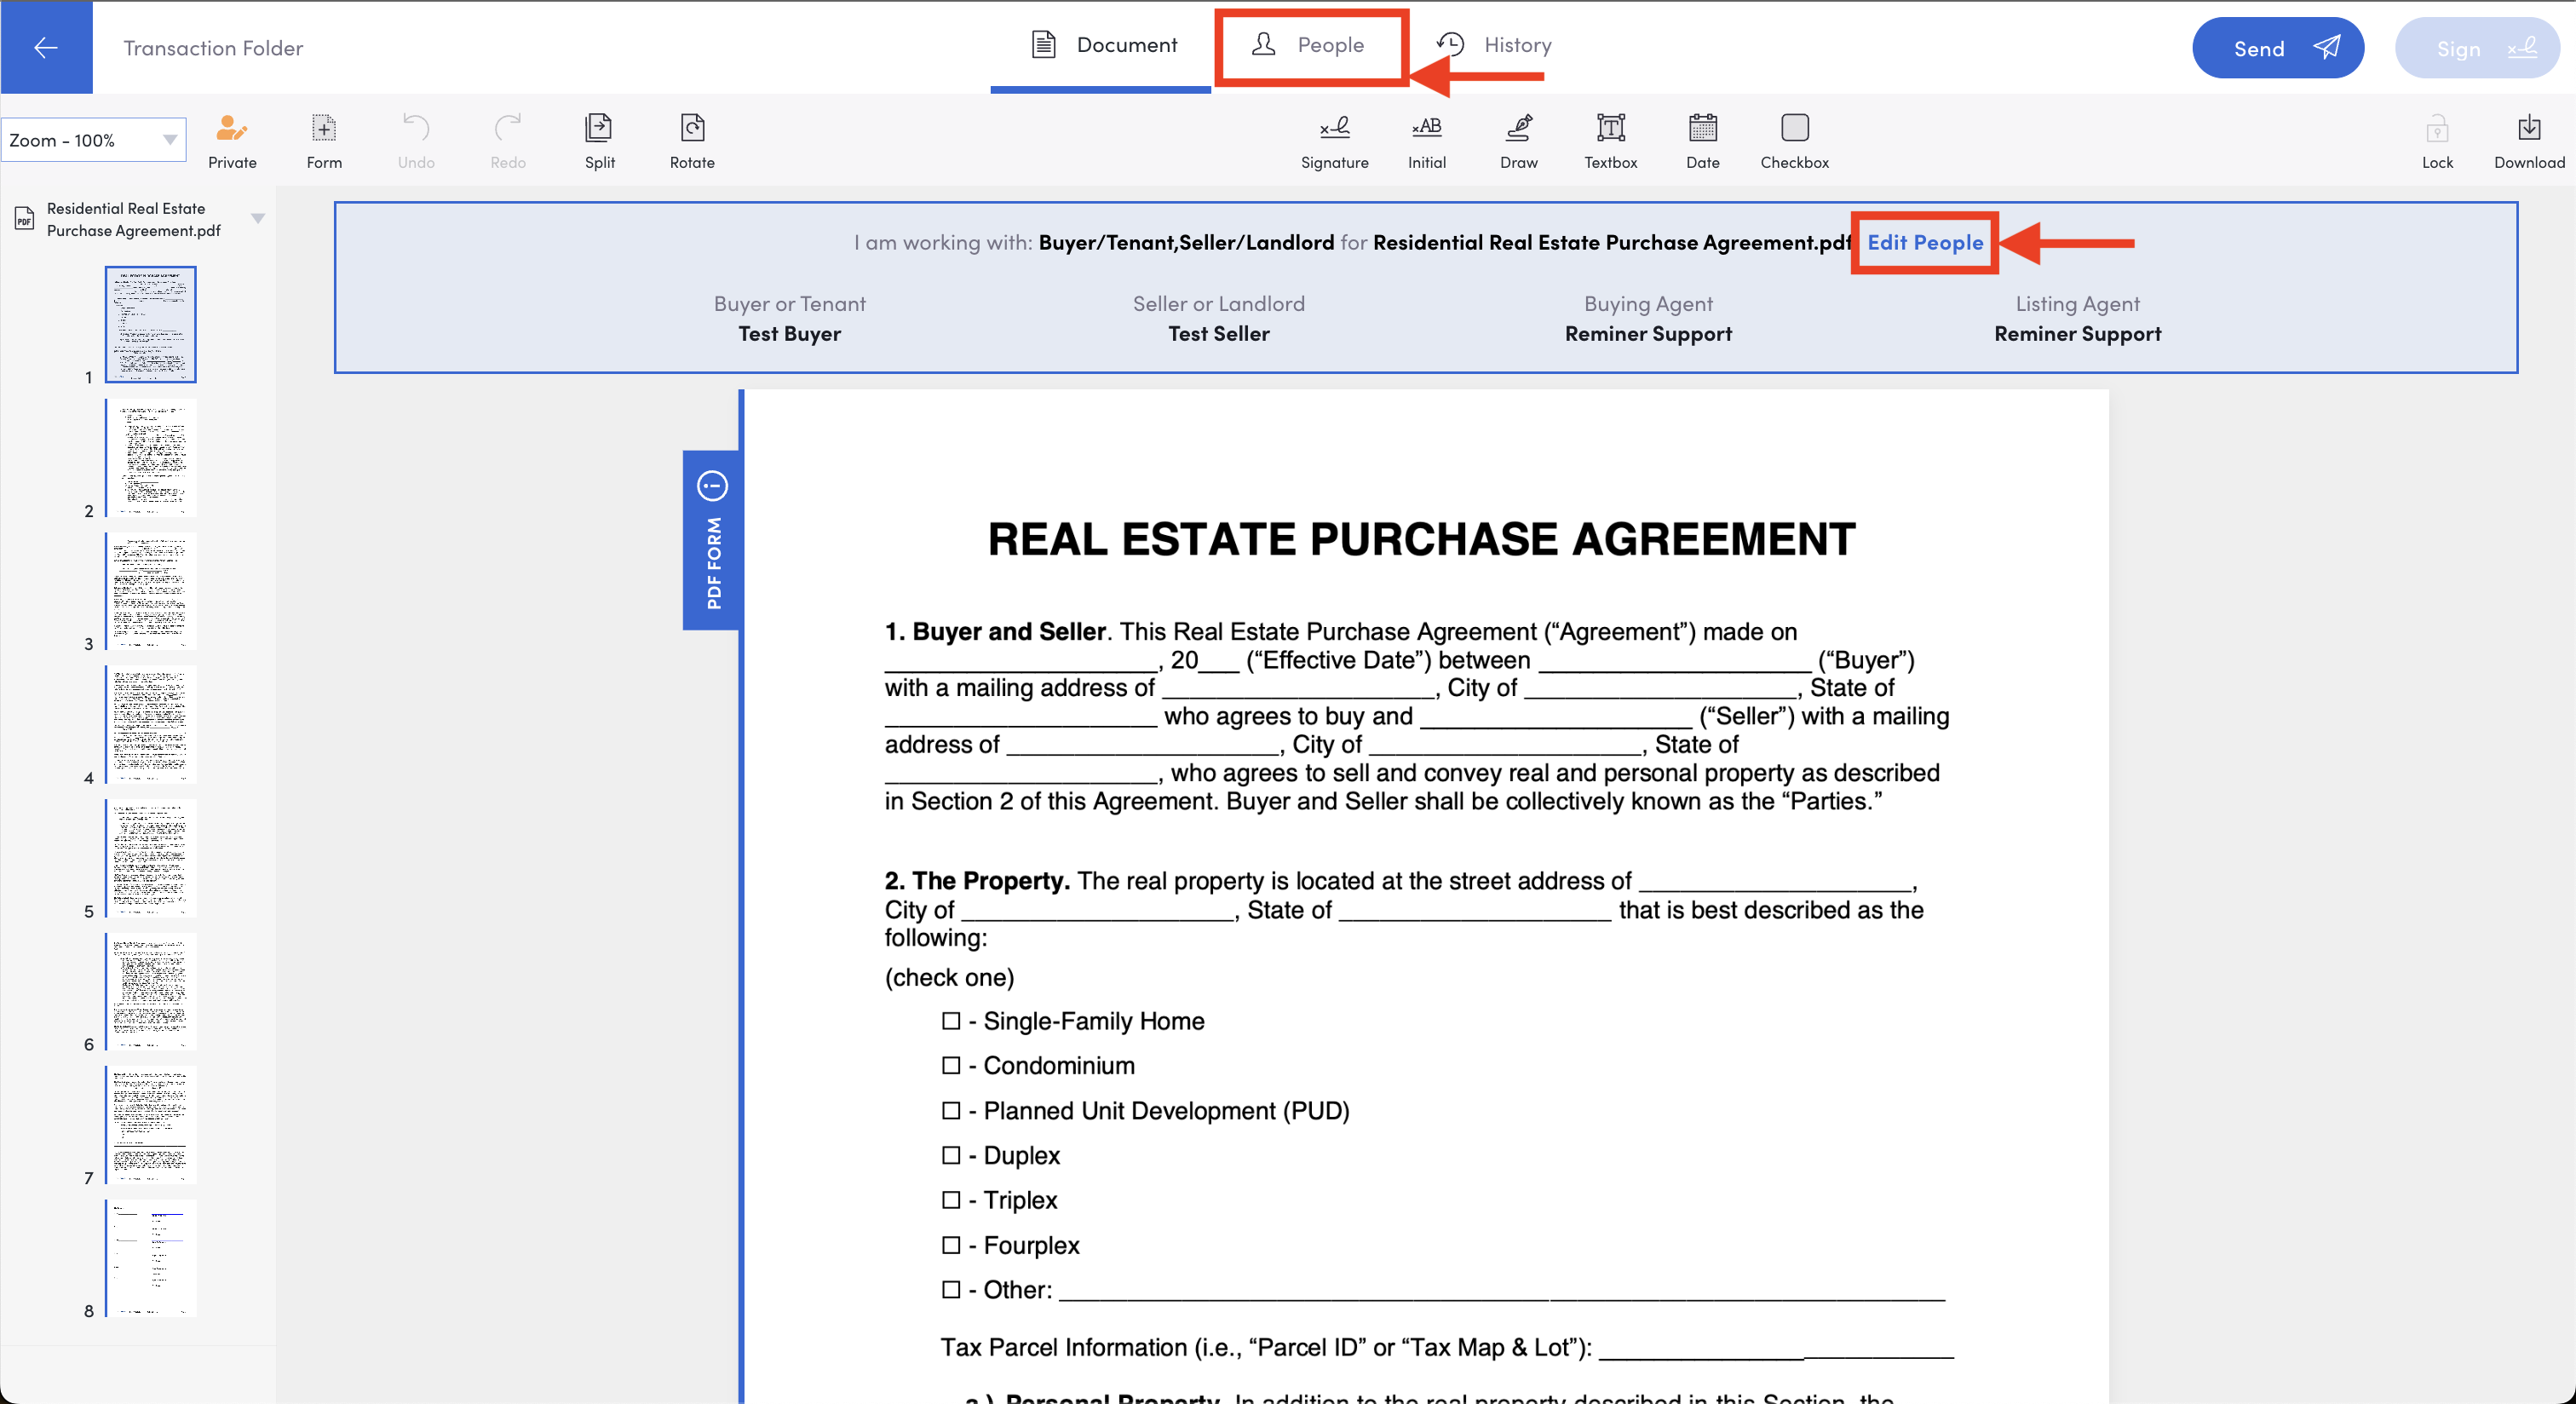Image resolution: width=2576 pixels, height=1404 pixels.
Task: Rotate the document page
Action: point(692,129)
